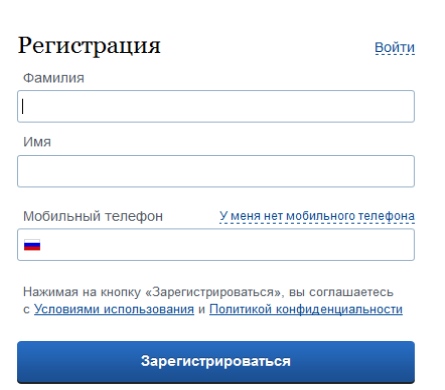This screenshot has height=390, width=445.
Task: Choose У меня нет мобильного телефона link
Action: 317,216
